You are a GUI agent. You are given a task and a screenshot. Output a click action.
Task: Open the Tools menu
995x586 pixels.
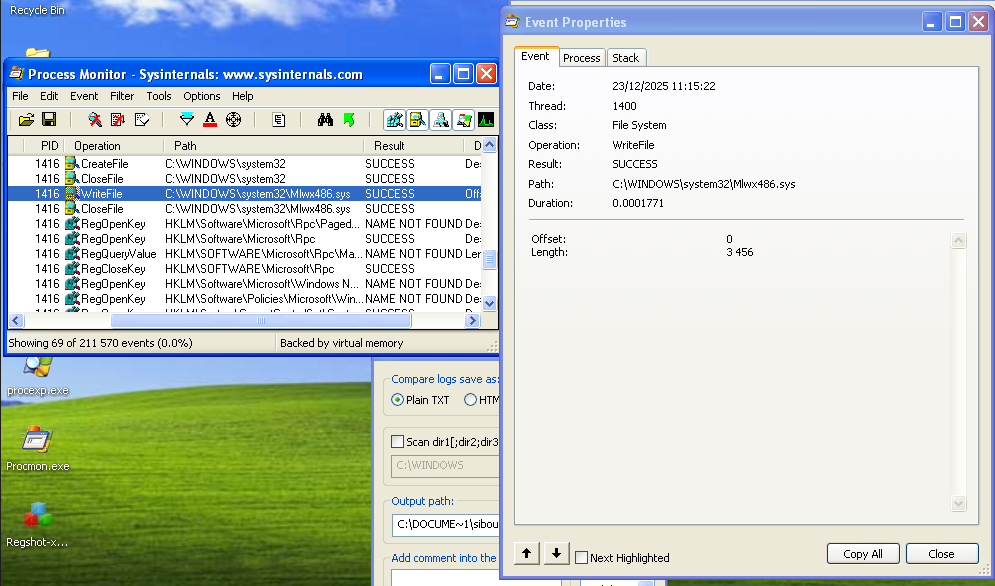(159, 96)
